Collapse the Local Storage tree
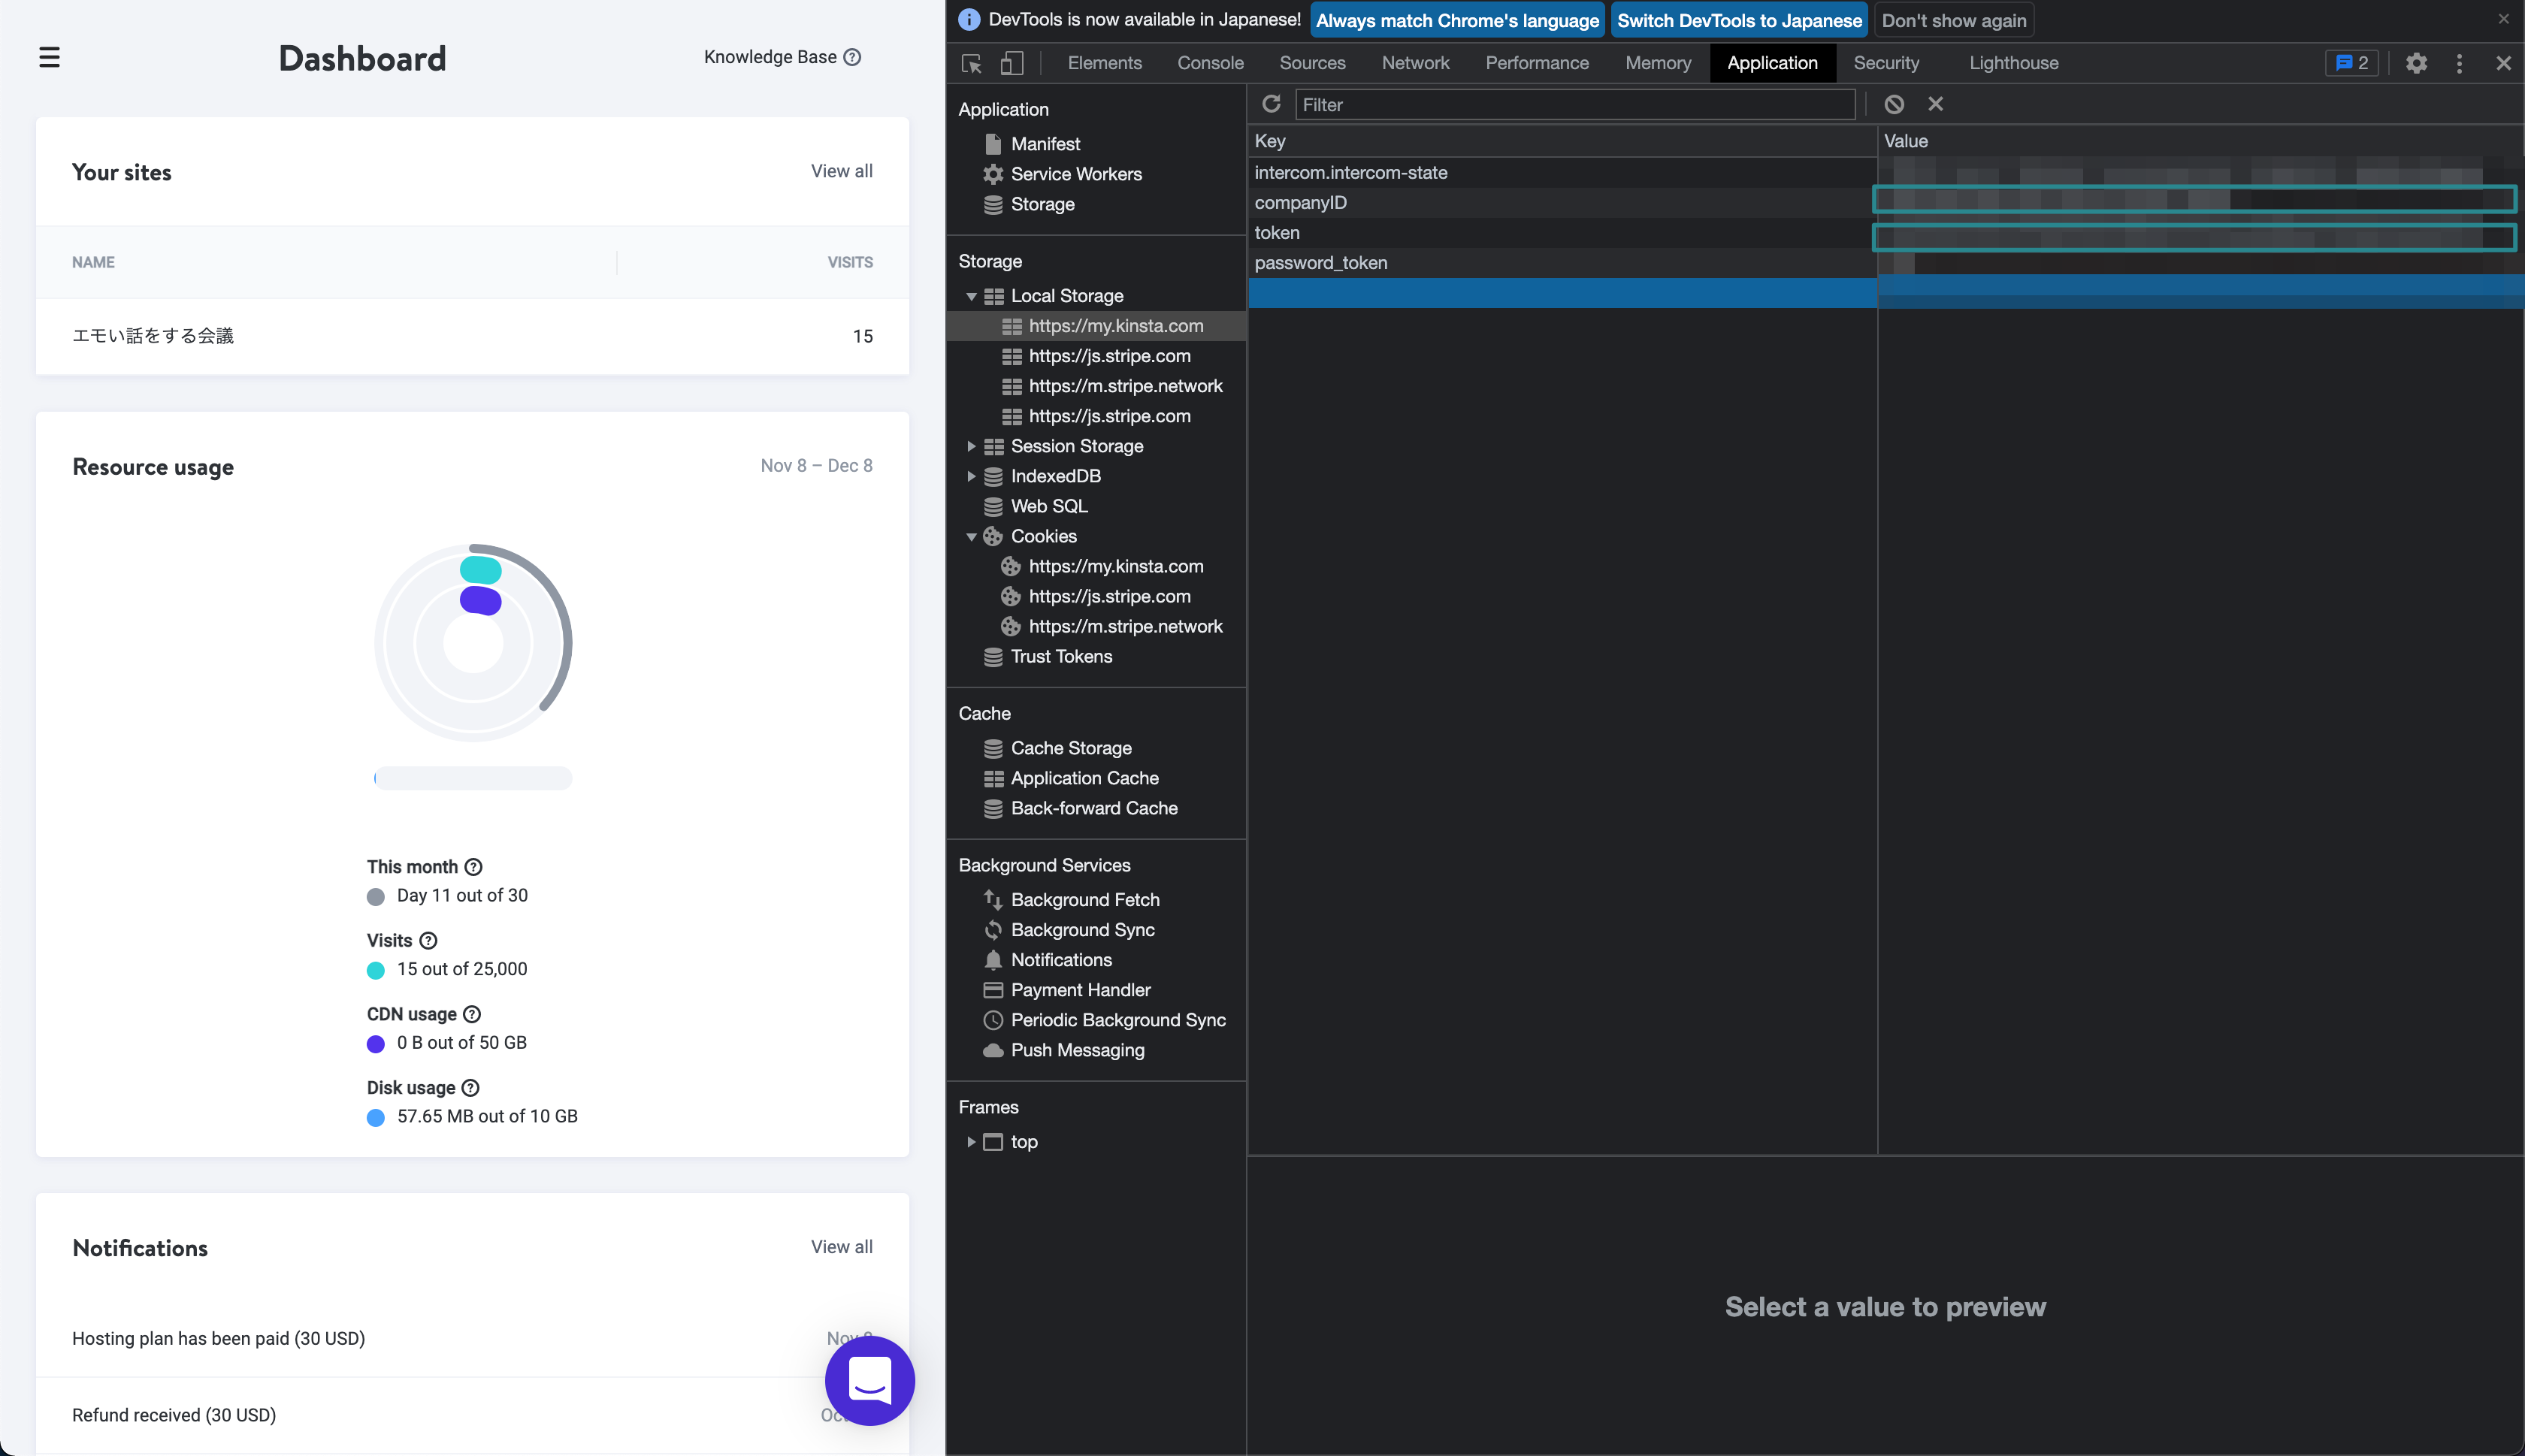Image resolution: width=2525 pixels, height=1456 pixels. [970, 296]
